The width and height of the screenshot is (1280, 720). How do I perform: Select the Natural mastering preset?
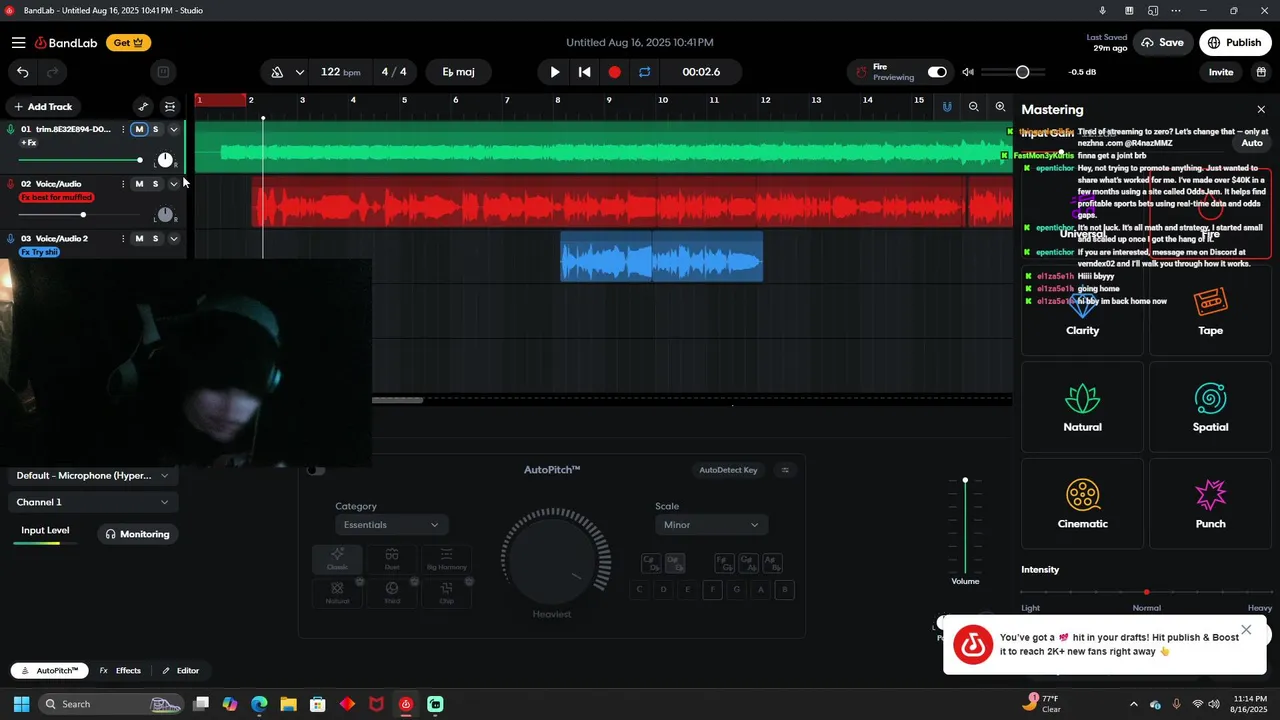pos(1082,408)
